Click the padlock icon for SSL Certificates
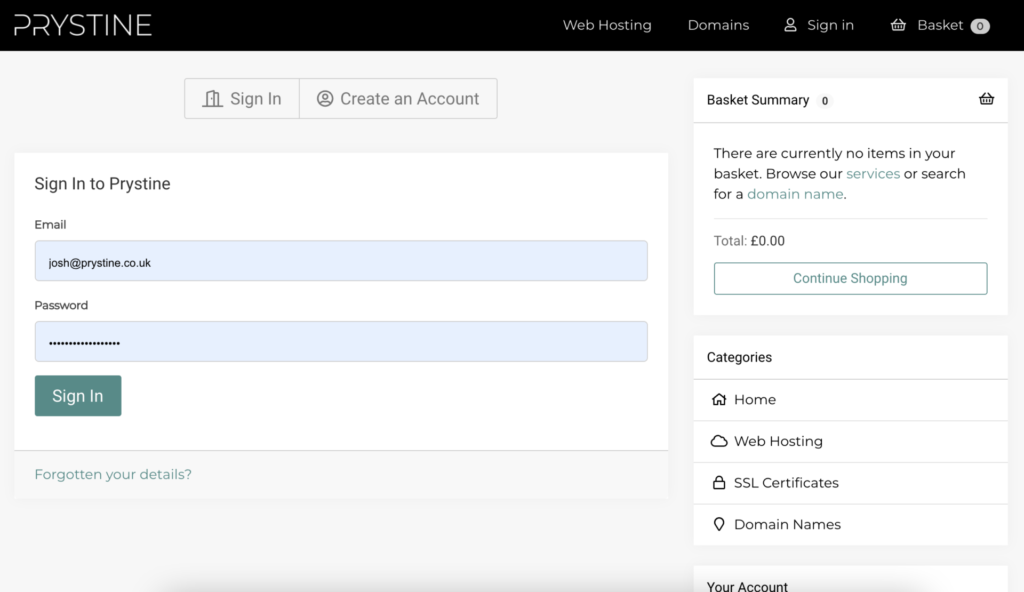The image size is (1024, 592). point(718,483)
